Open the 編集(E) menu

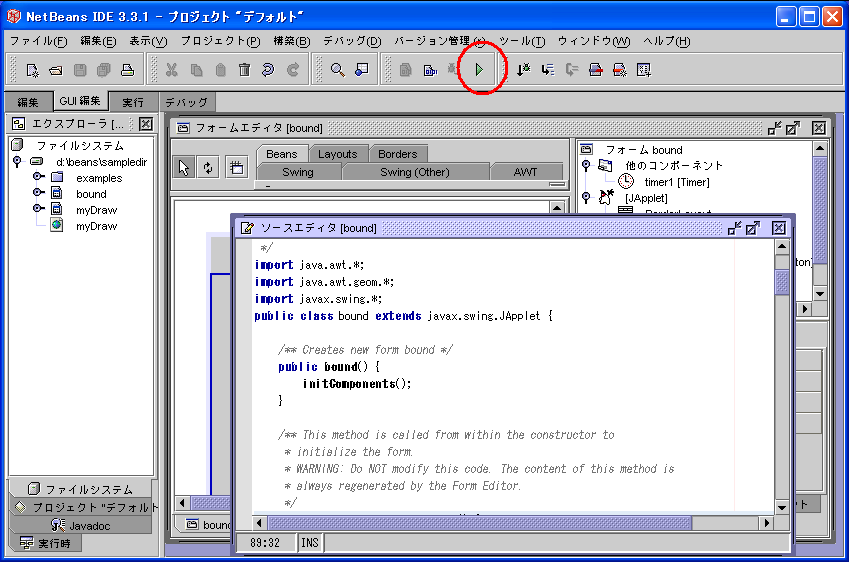98,41
